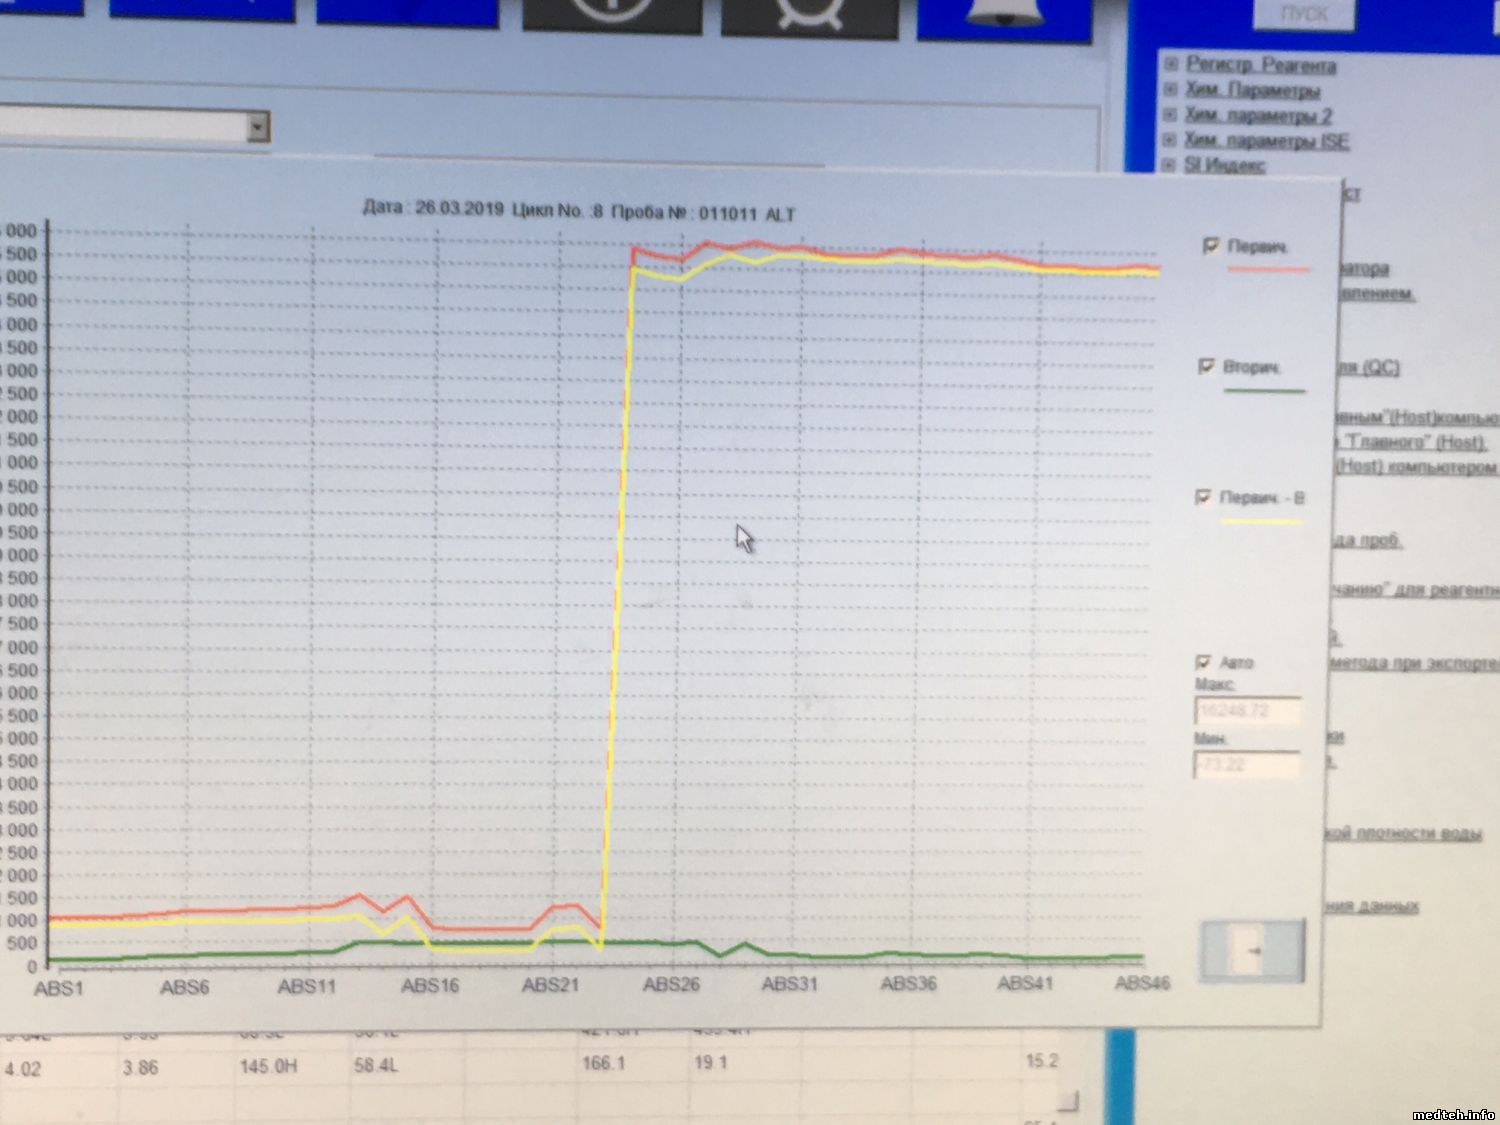Click the plus icon beside Хим. параметры ISE
Image resolution: width=1500 pixels, height=1125 pixels.
[x=1170, y=140]
